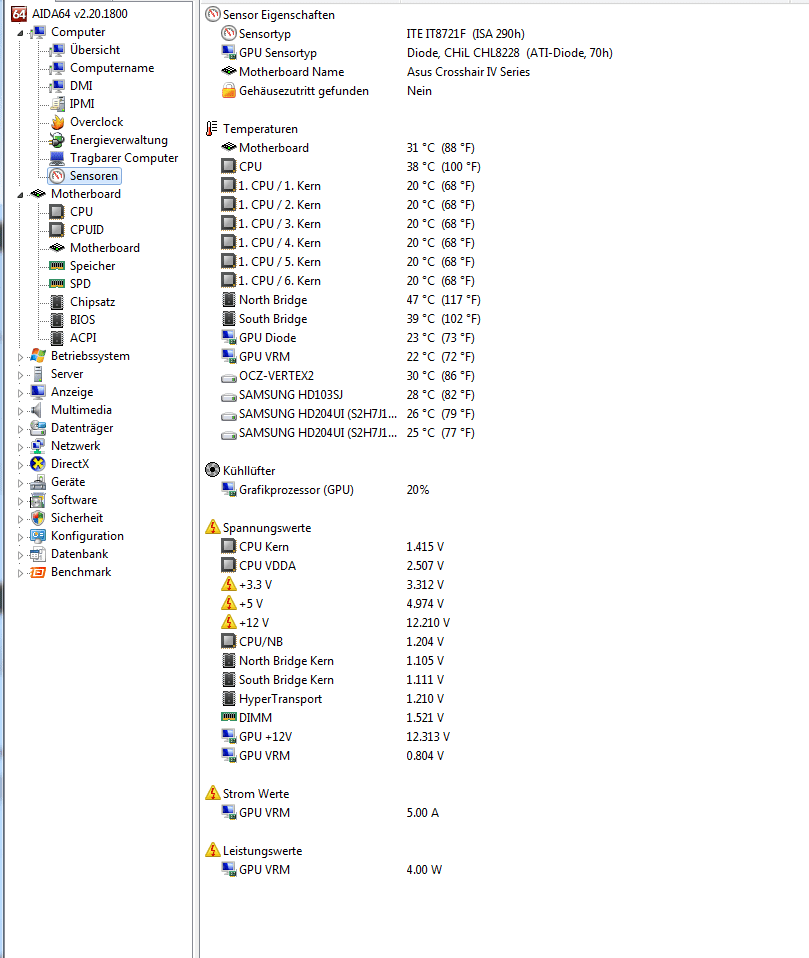Click the Sicherheit shield icon

[x=38, y=518]
